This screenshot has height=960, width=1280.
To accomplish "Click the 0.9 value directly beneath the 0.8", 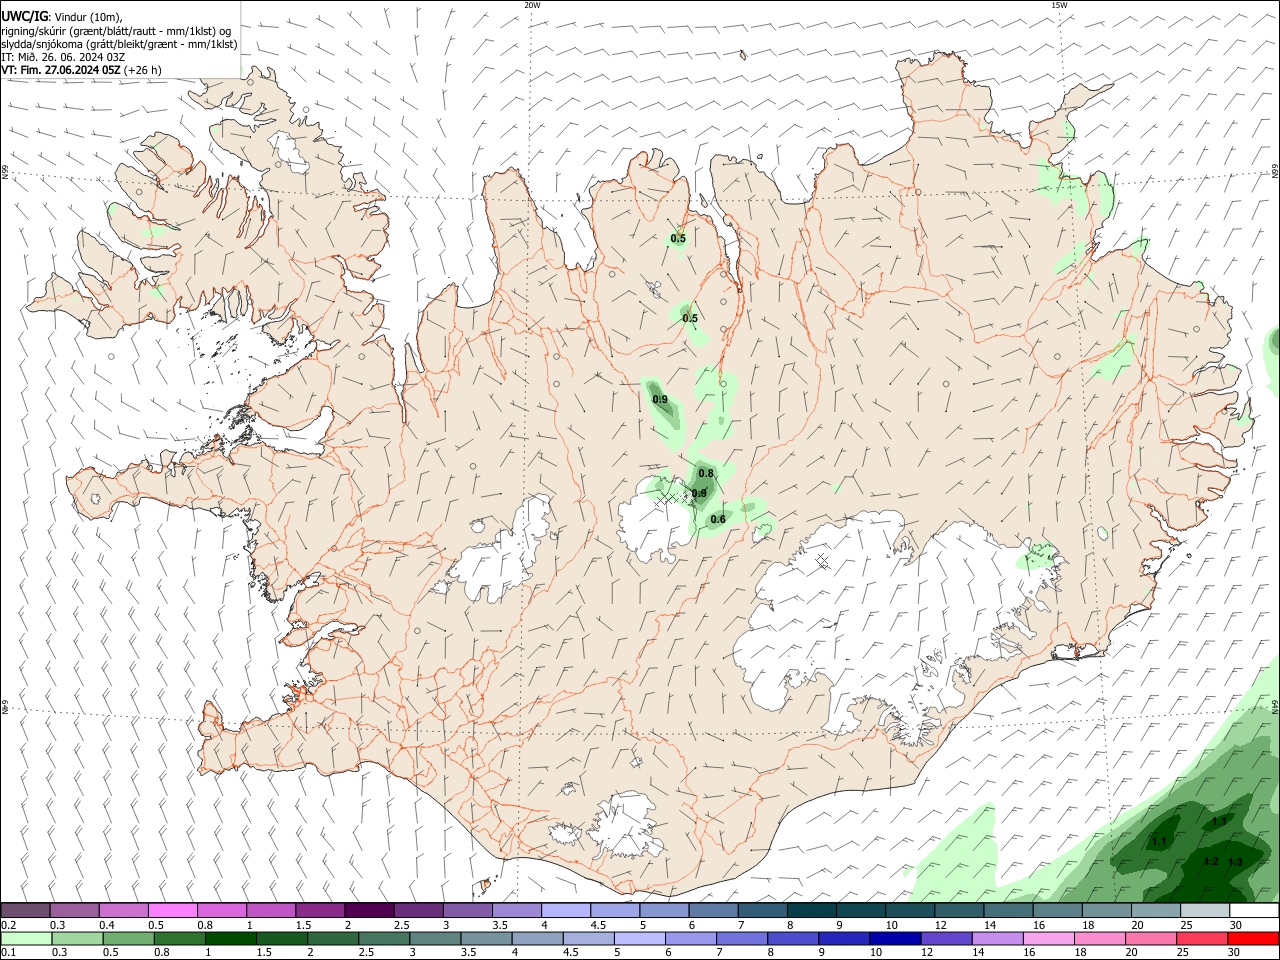I will point(699,493).
